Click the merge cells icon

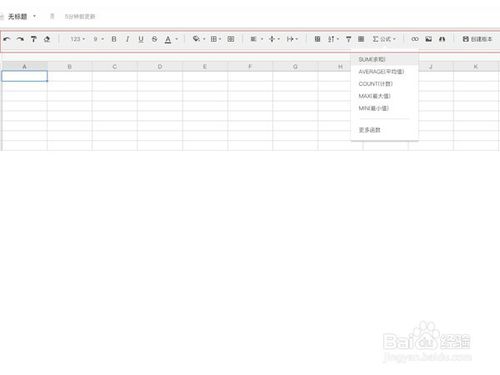(231, 39)
